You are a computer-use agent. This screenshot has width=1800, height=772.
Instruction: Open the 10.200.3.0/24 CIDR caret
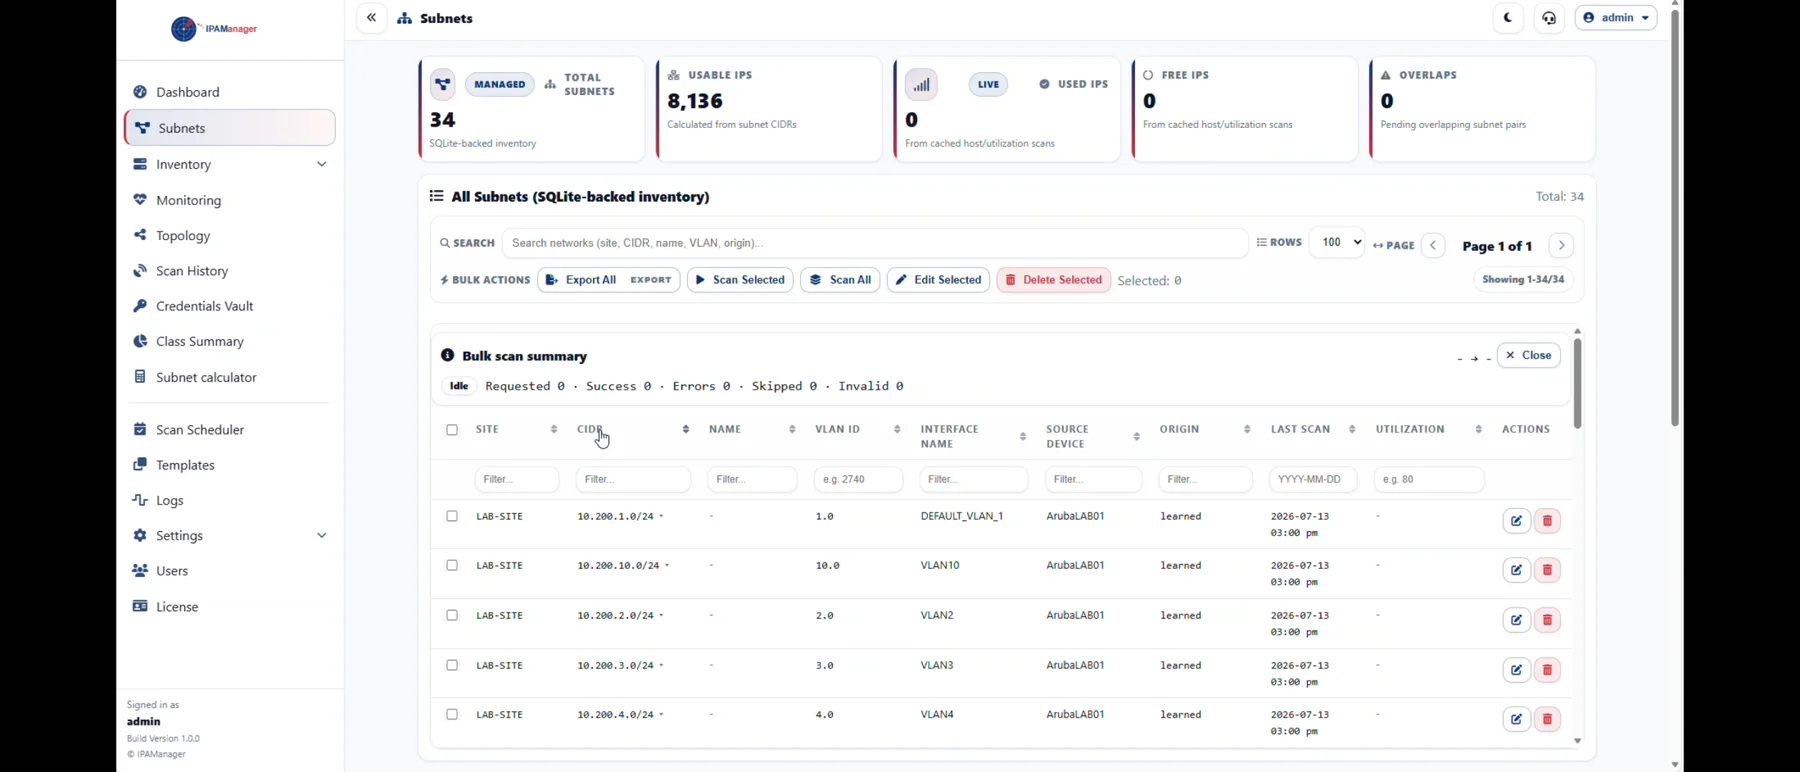click(661, 666)
